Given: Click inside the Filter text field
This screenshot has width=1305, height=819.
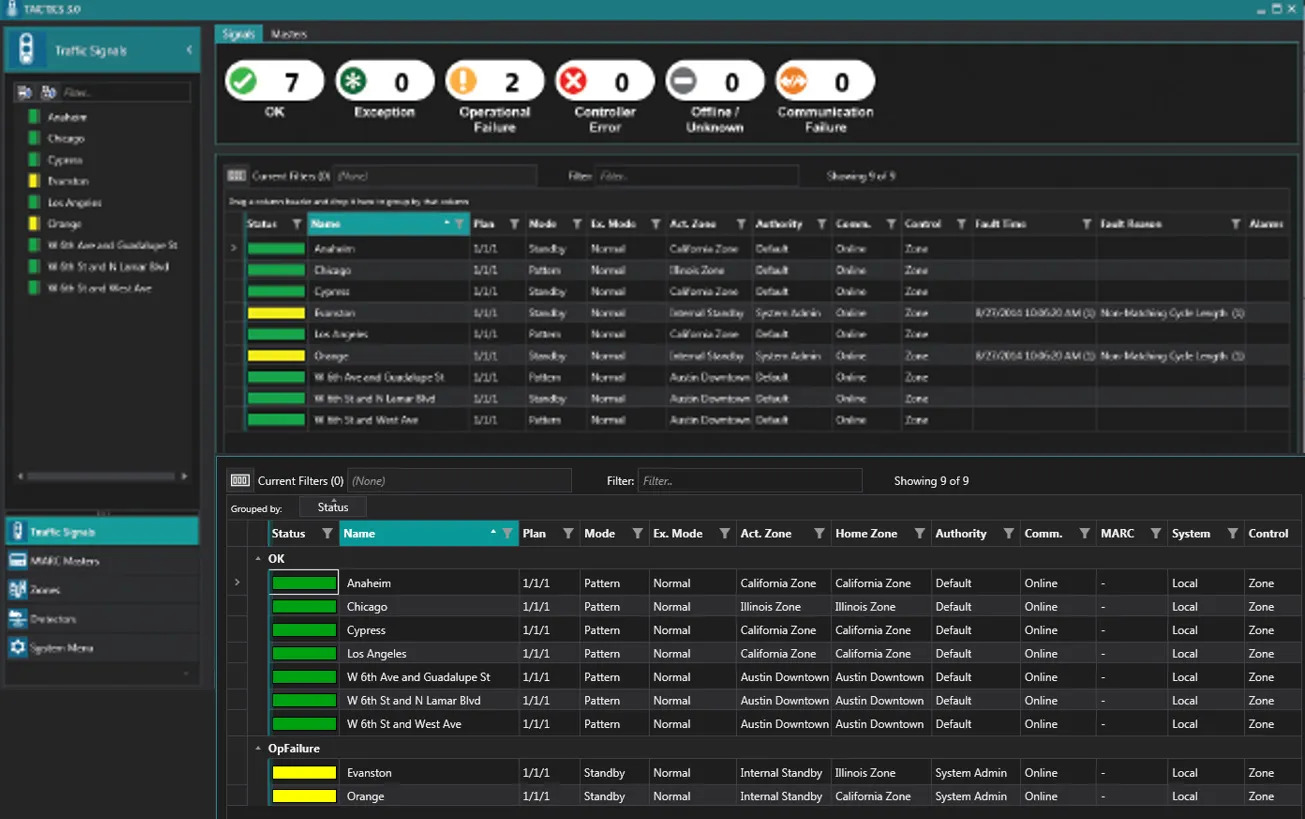Looking at the screenshot, I should pyautogui.click(x=749, y=480).
